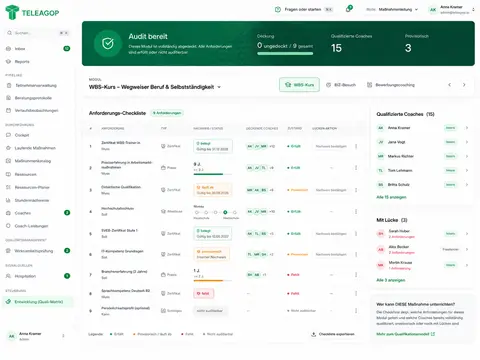This screenshot has width=480, height=360.
Task: Select the third Niveau radio dot in row 4
Action: click(216, 212)
